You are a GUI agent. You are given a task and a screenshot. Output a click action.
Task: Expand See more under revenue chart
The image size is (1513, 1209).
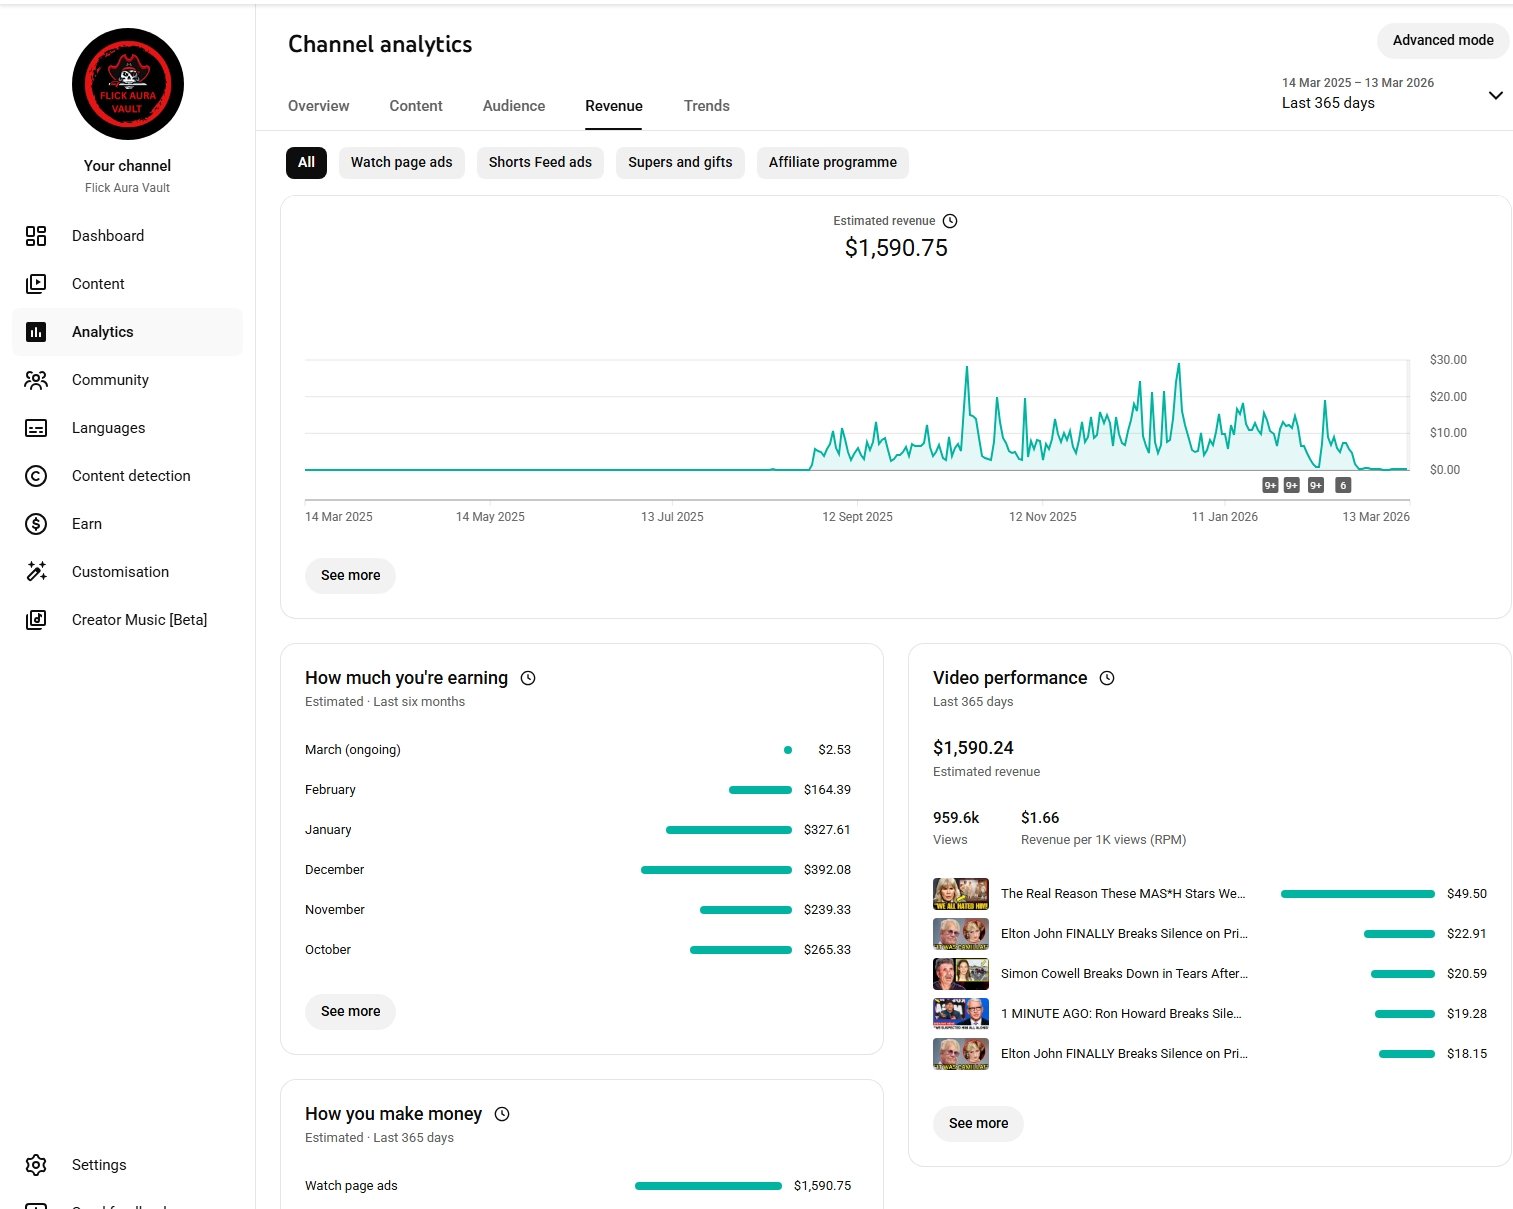[x=350, y=576]
